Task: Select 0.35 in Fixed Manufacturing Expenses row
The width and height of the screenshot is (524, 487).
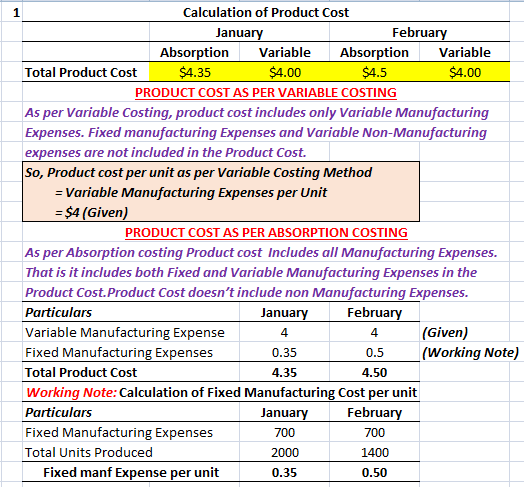Action: point(284,352)
